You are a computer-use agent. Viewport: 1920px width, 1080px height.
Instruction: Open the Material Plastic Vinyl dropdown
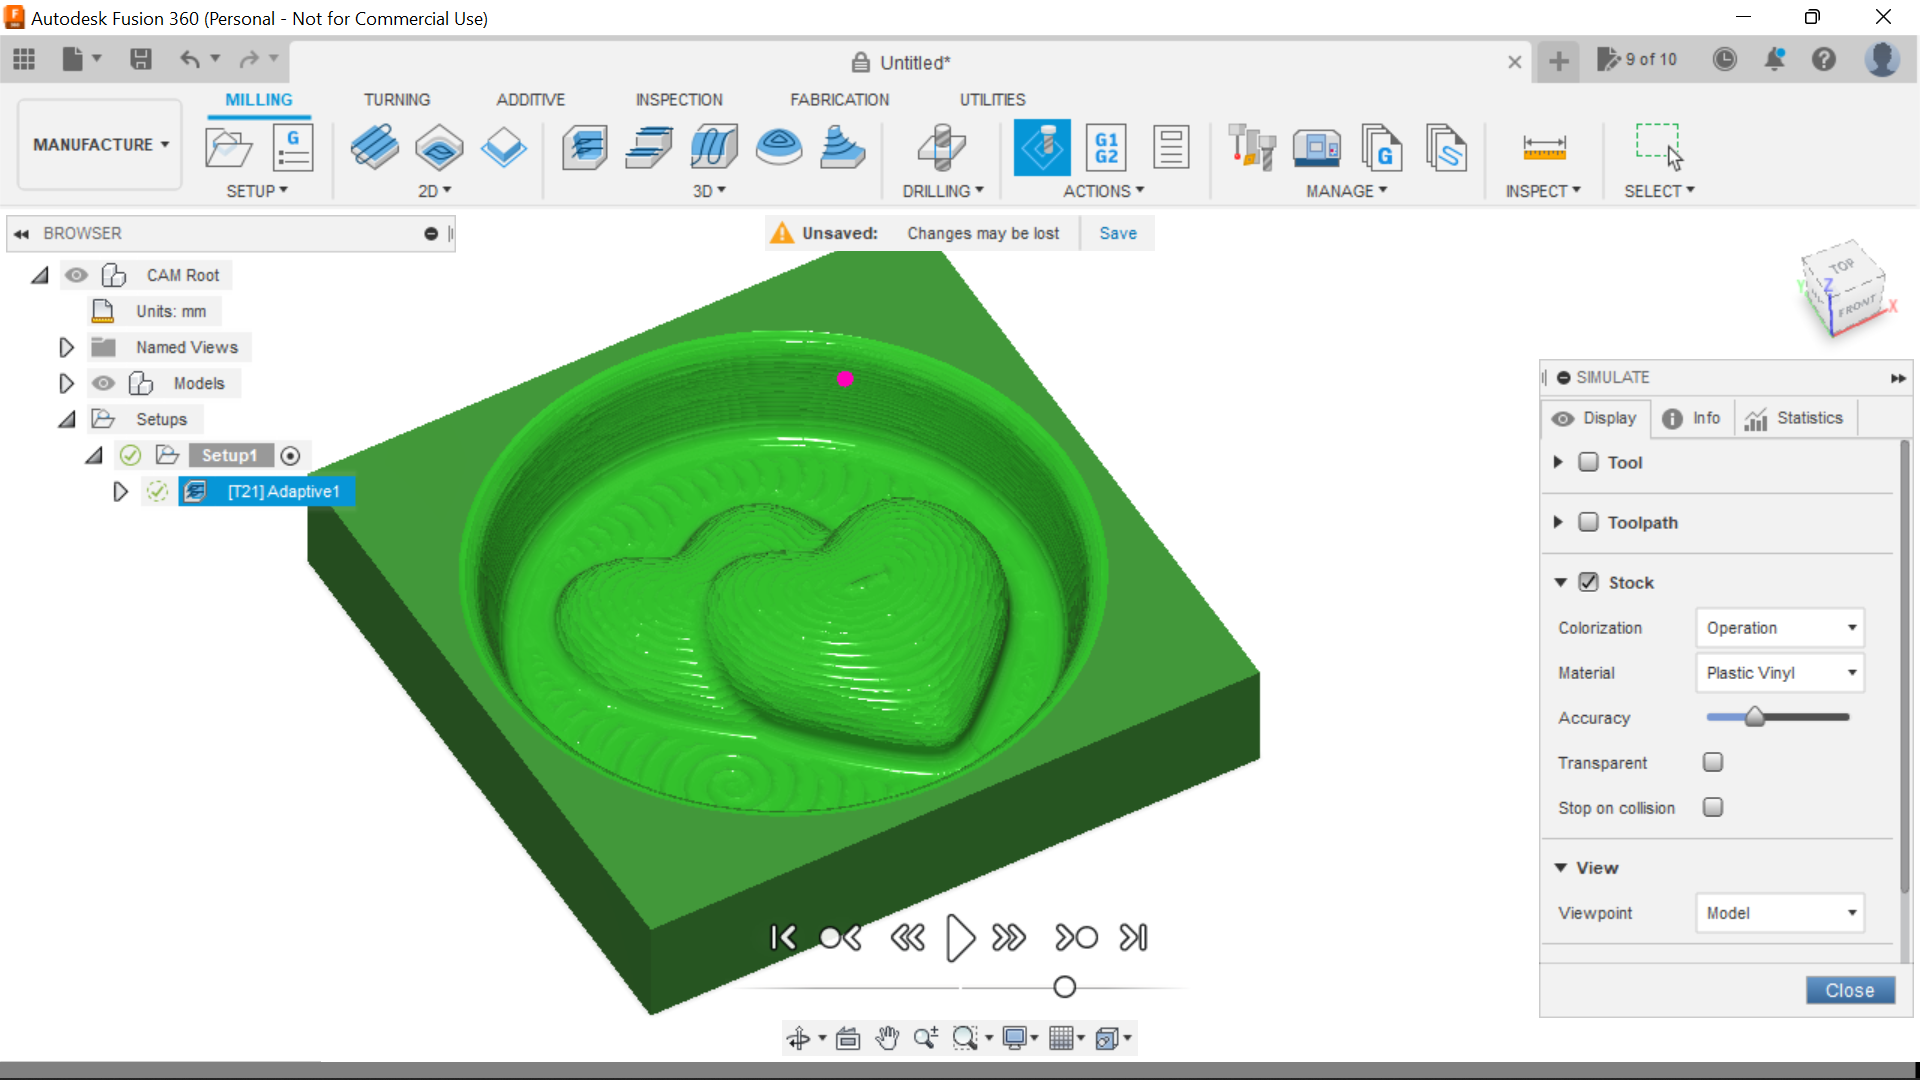1780,673
